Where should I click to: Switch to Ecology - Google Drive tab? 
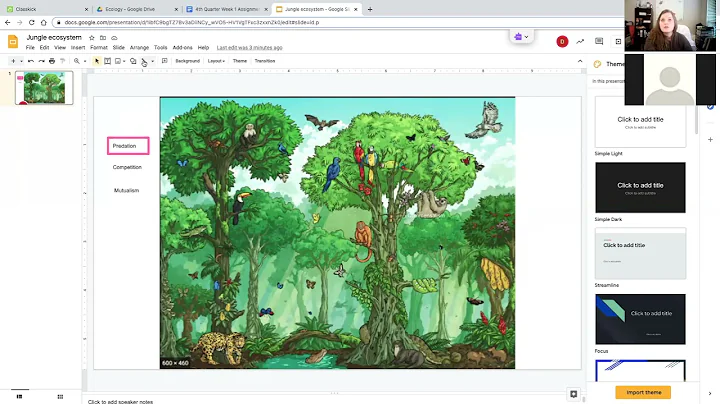pyautogui.click(x=137, y=9)
